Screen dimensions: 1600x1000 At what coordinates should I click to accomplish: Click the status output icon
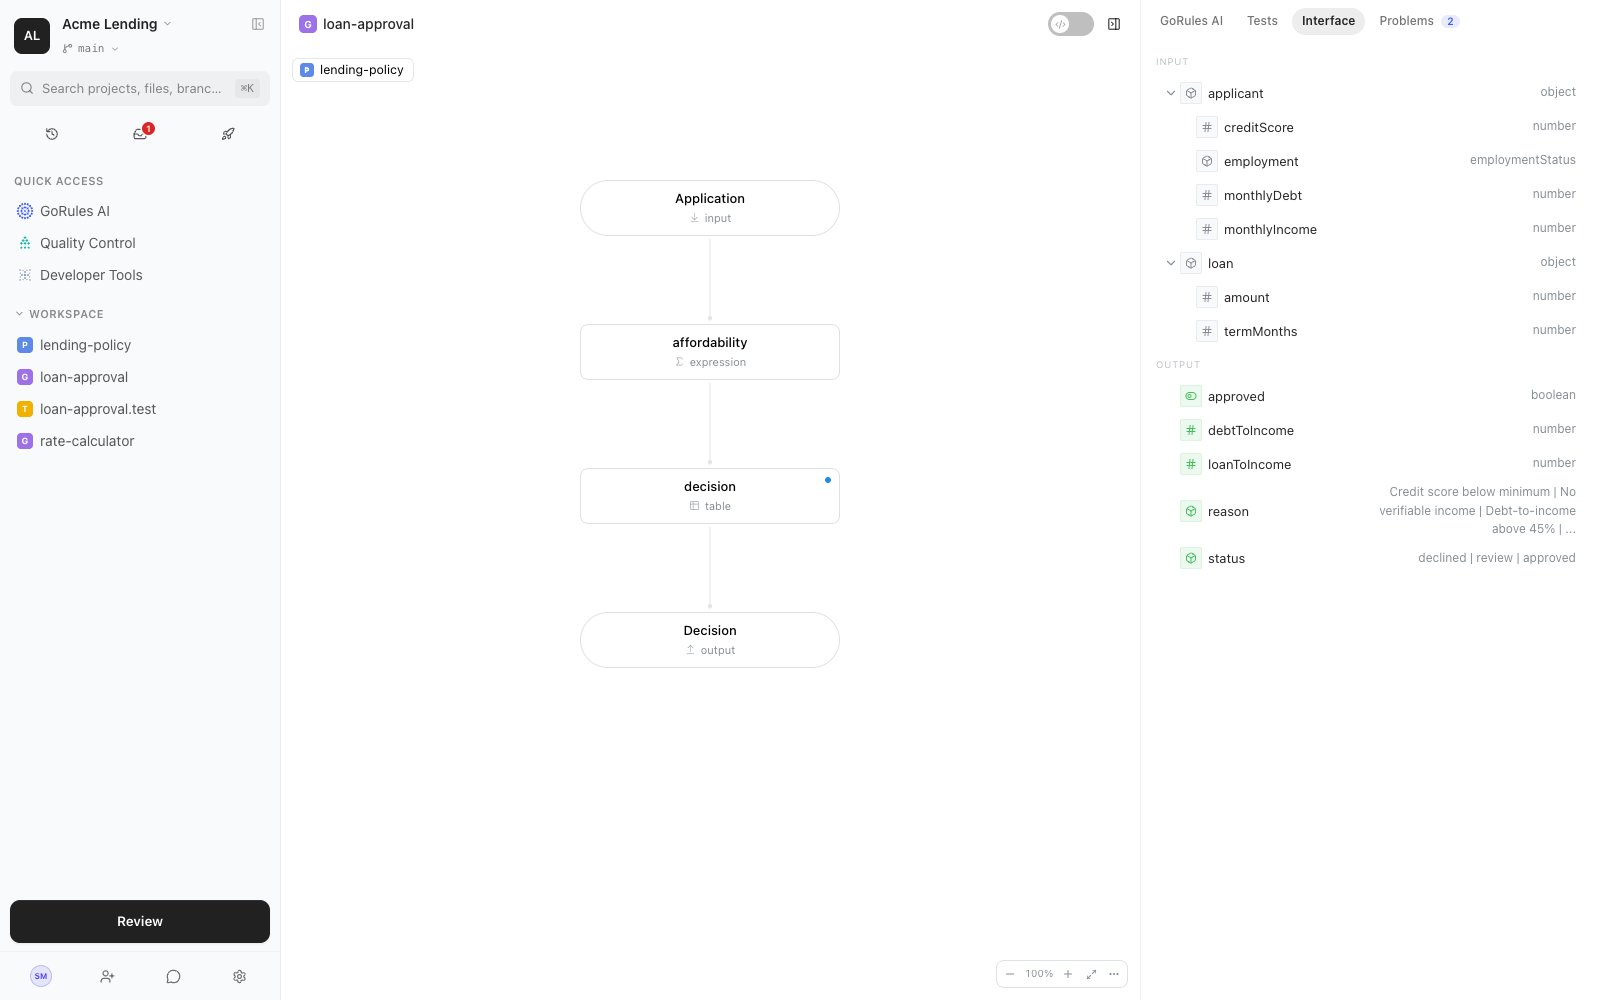click(x=1191, y=558)
